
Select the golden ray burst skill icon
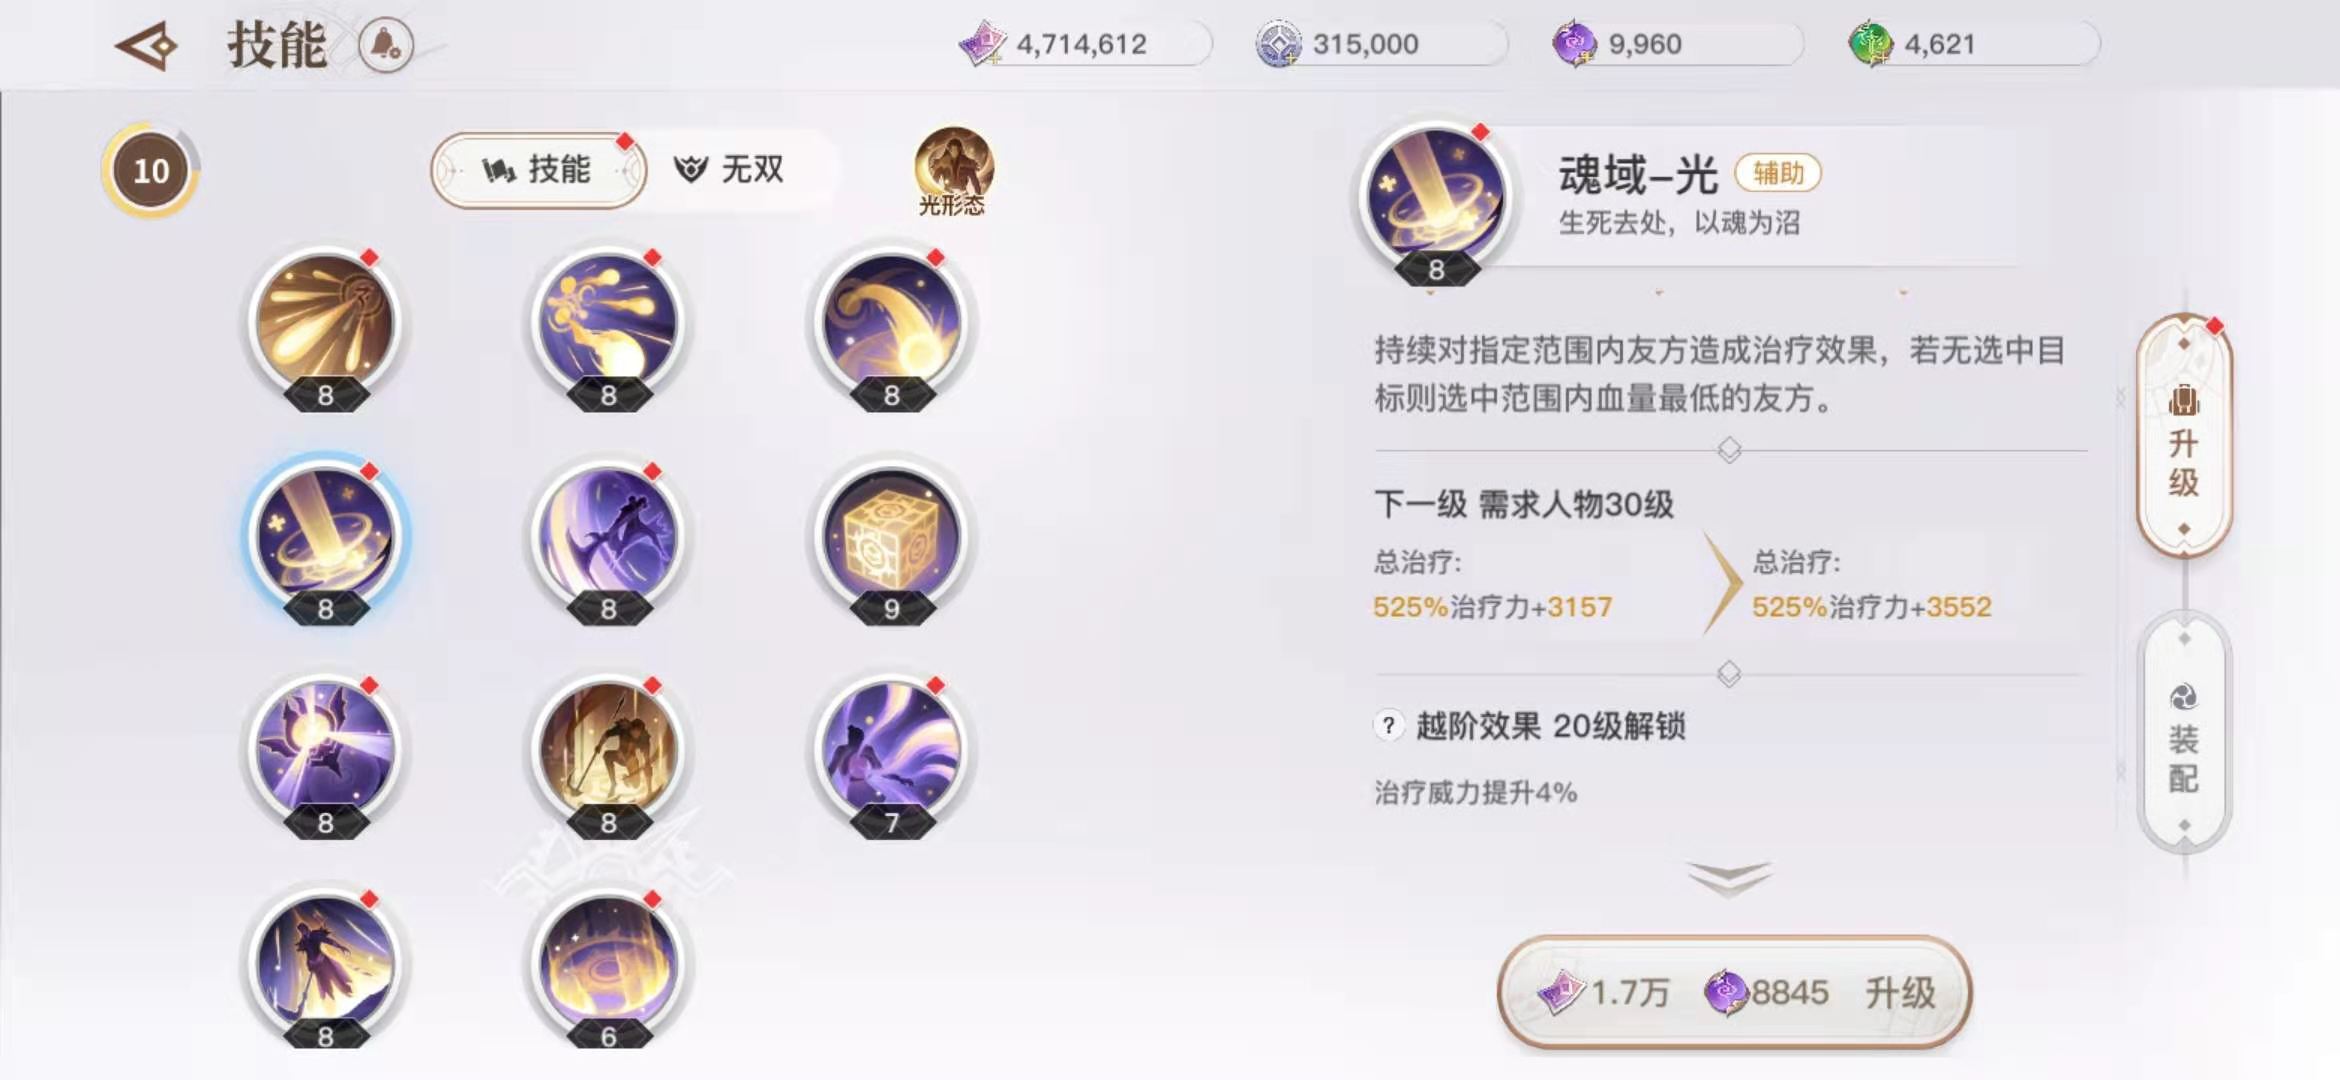point(325,324)
